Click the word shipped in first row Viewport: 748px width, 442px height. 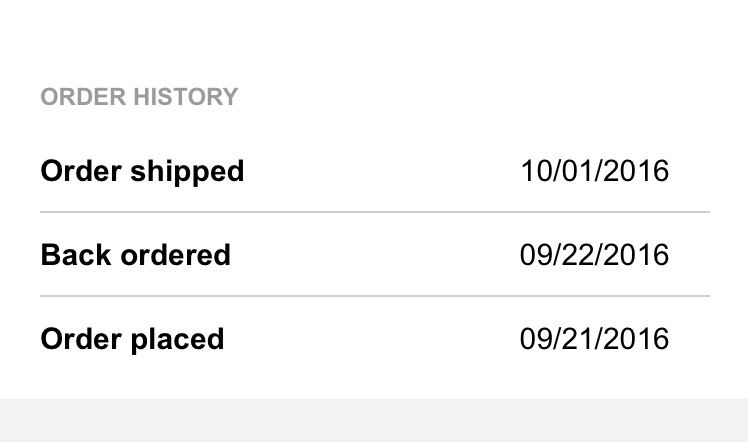coord(187,172)
